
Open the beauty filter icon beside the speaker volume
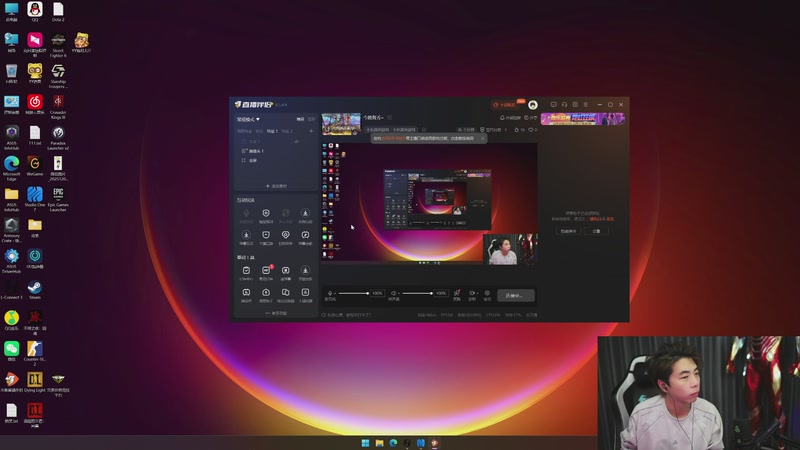pyautogui.click(x=457, y=295)
